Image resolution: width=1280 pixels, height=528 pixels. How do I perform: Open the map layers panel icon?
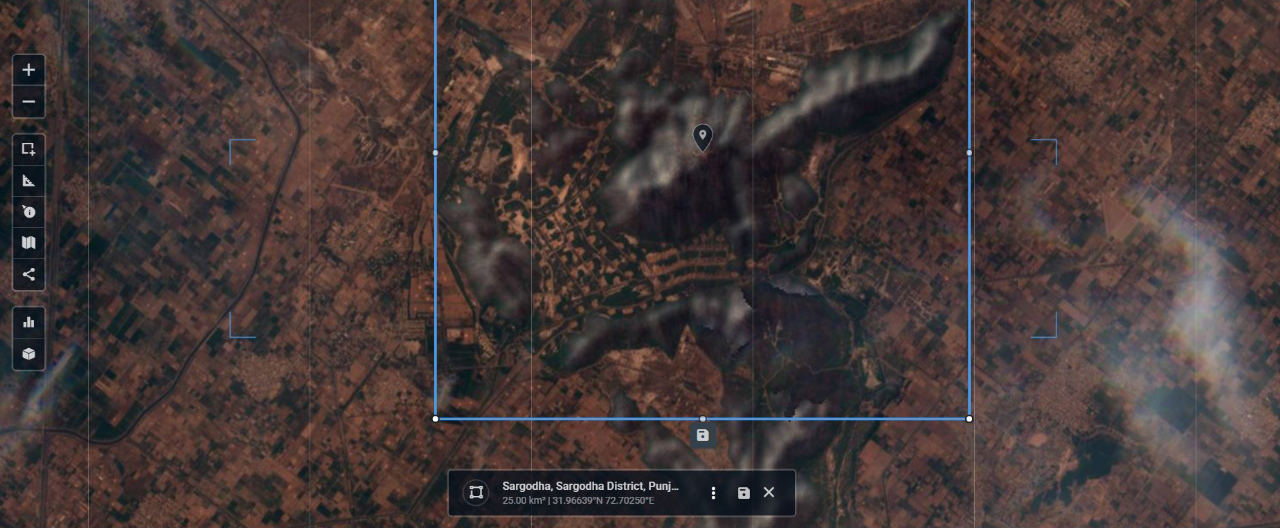(x=28, y=242)
